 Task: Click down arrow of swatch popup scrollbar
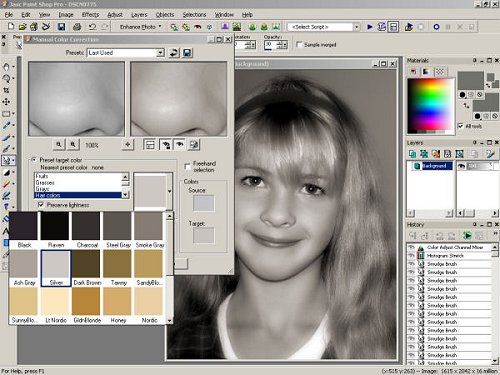click(170, 320)
